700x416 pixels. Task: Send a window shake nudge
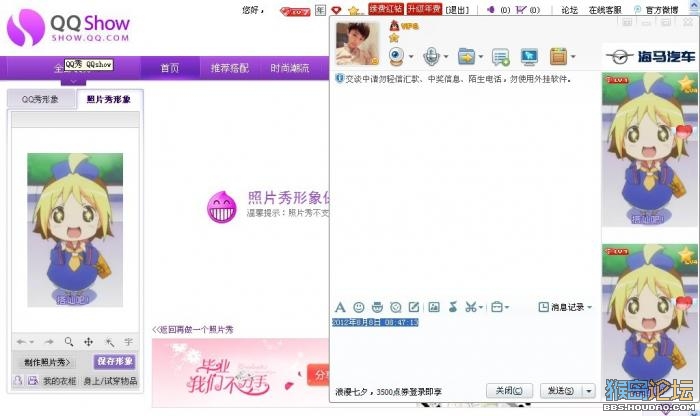[x=396, y=307]
